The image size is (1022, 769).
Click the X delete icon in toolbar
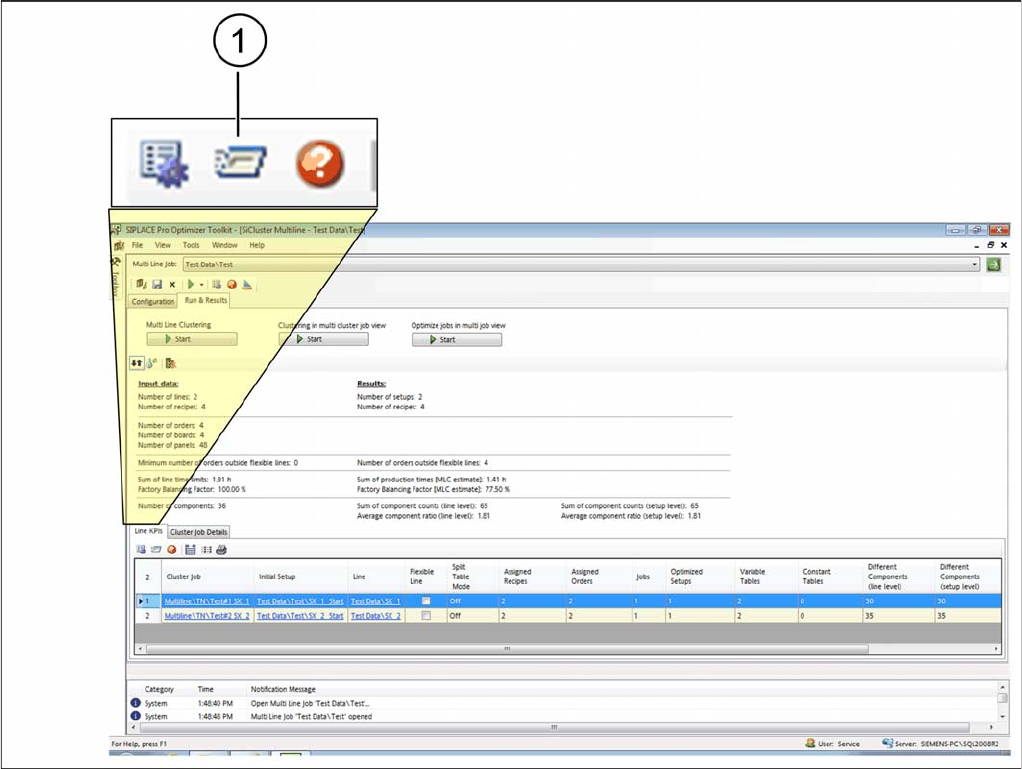pyautogui.click(x=172, y=285)
